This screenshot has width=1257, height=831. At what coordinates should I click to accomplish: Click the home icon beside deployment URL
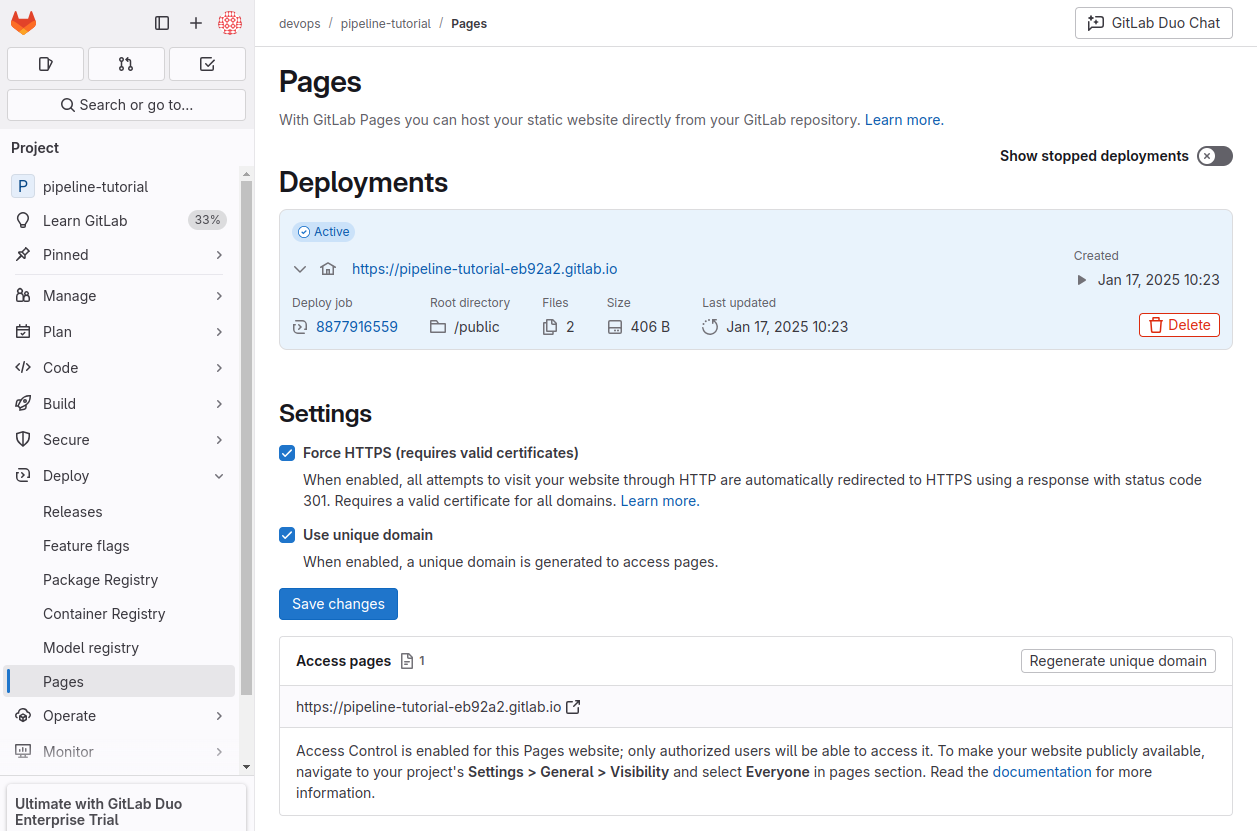[328, 268]
